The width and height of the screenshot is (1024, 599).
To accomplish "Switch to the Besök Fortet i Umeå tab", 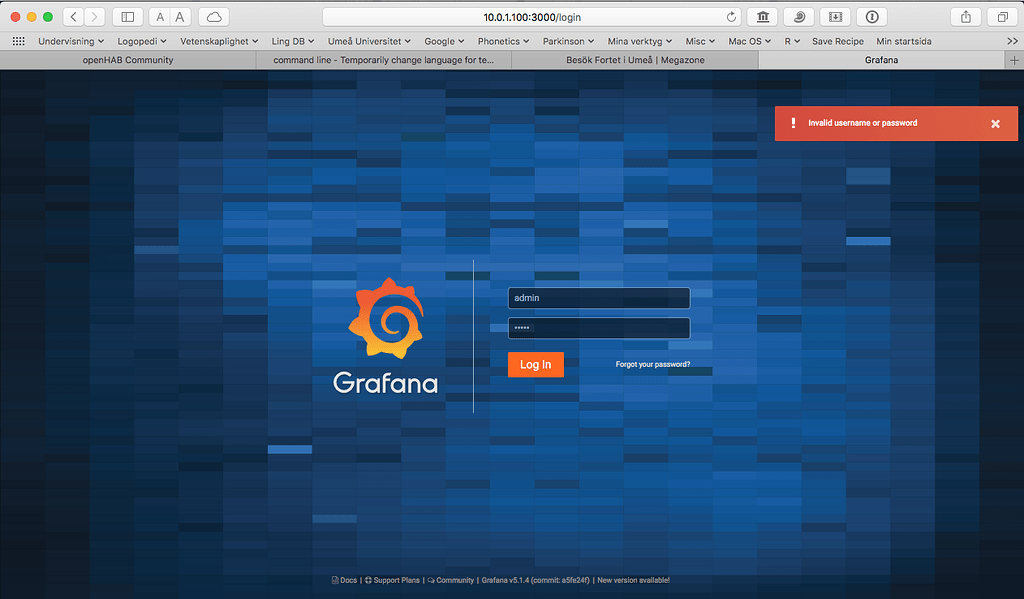I will (x=635, y=59).
